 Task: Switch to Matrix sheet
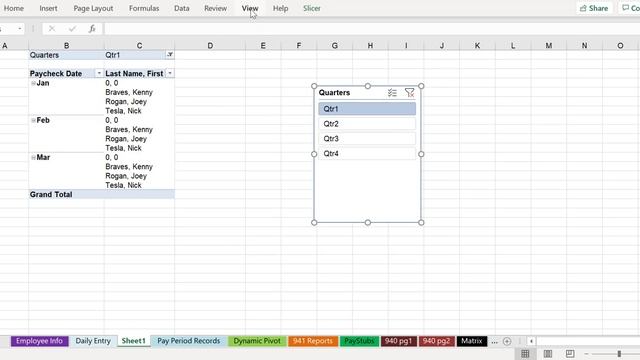[x=472, y=341]
